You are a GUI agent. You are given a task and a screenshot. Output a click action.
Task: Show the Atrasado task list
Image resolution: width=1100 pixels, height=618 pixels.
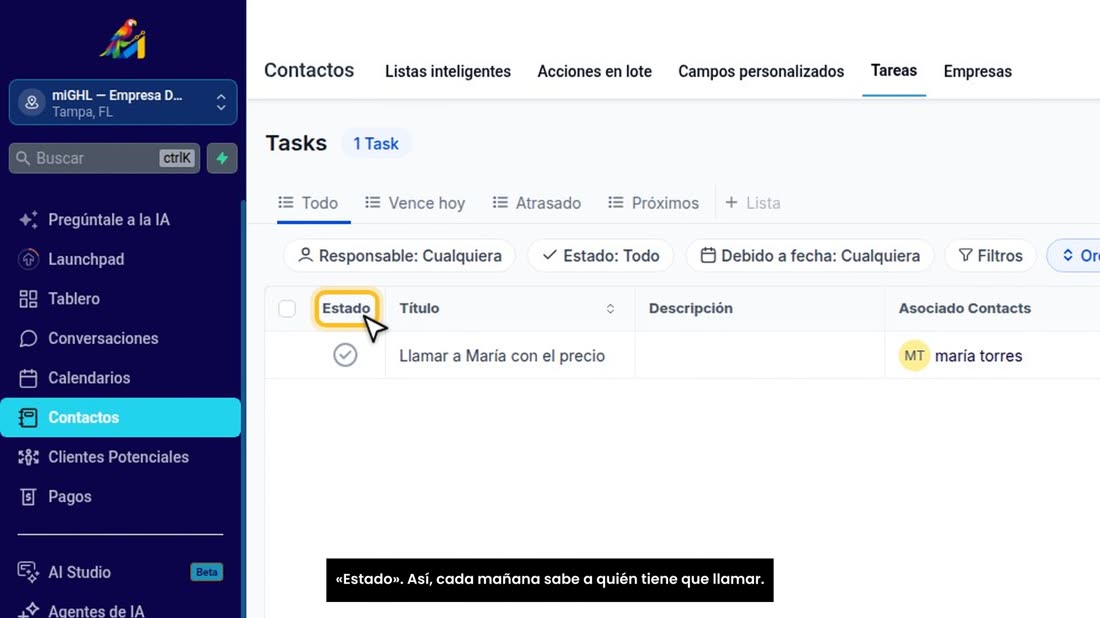point(537,203)
